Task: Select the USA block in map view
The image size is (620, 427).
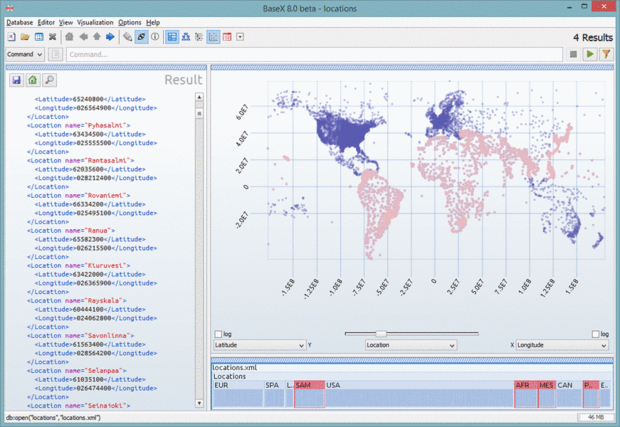Action: click(x=419, y=394)
